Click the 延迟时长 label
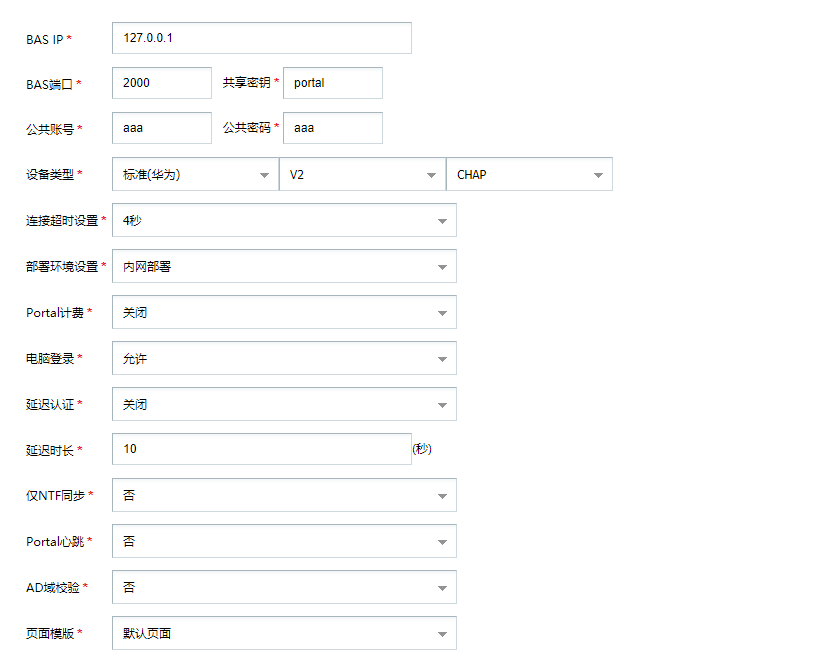 coord(50,450)
